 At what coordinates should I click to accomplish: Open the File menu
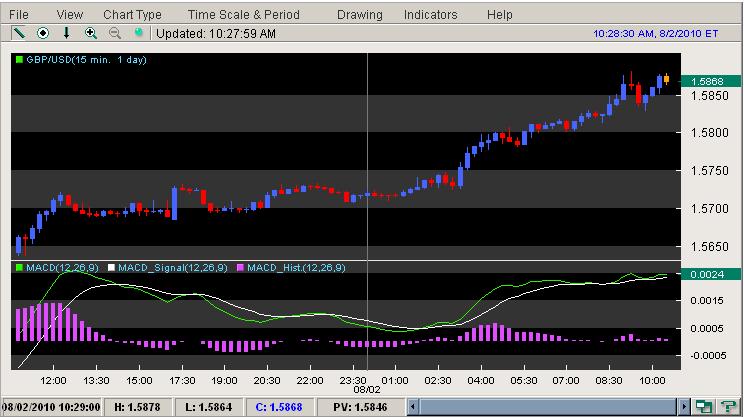tap(19, 15)
